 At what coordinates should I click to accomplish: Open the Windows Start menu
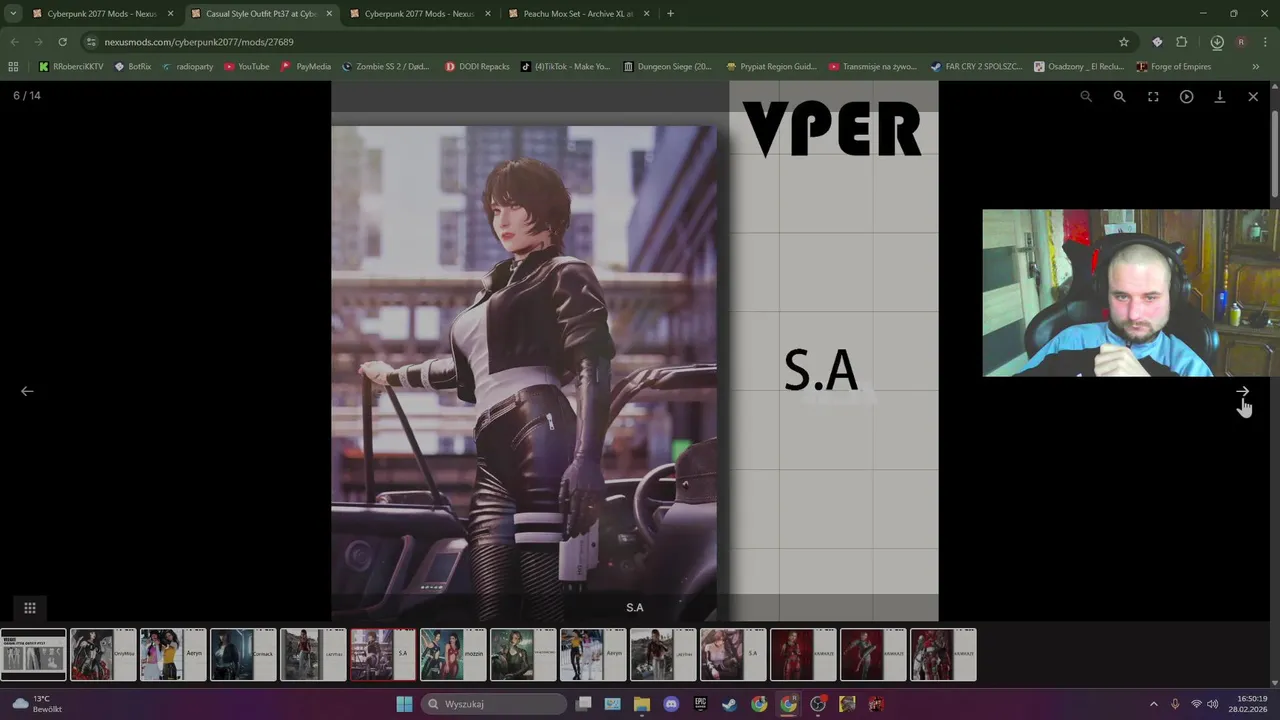tap(404, 704)
